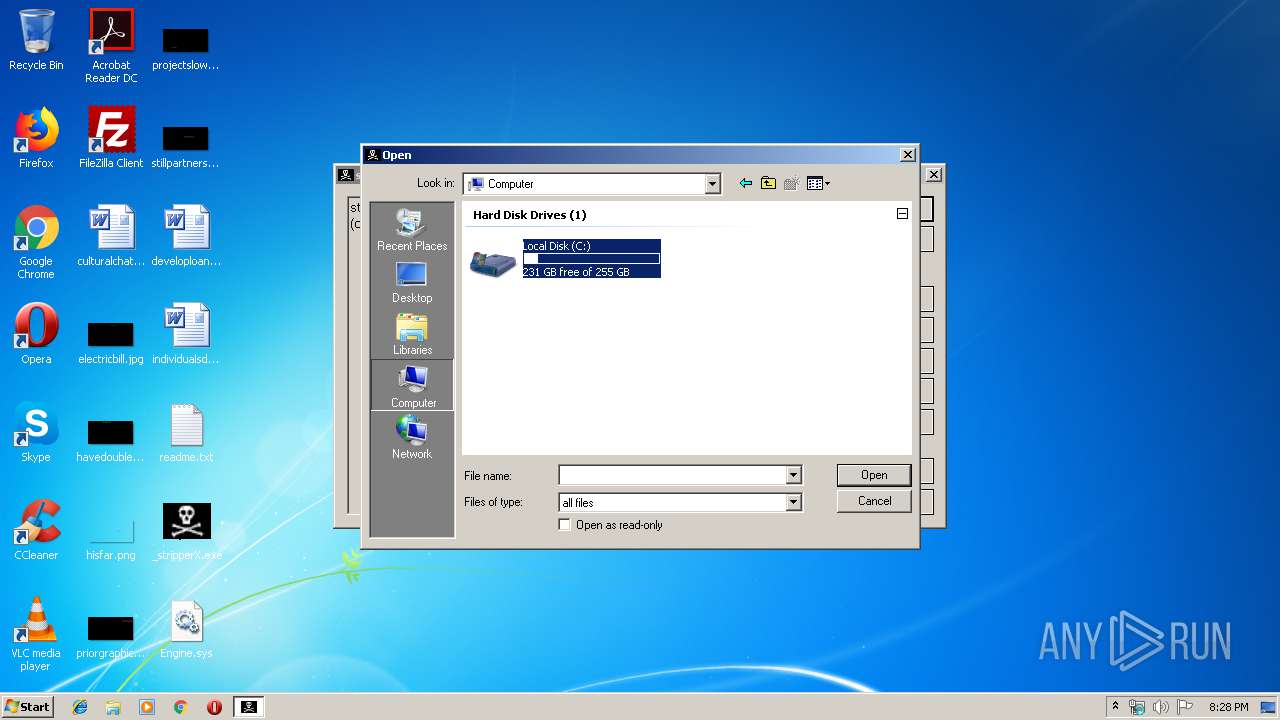Select the stillpartners desktop file

186,146
